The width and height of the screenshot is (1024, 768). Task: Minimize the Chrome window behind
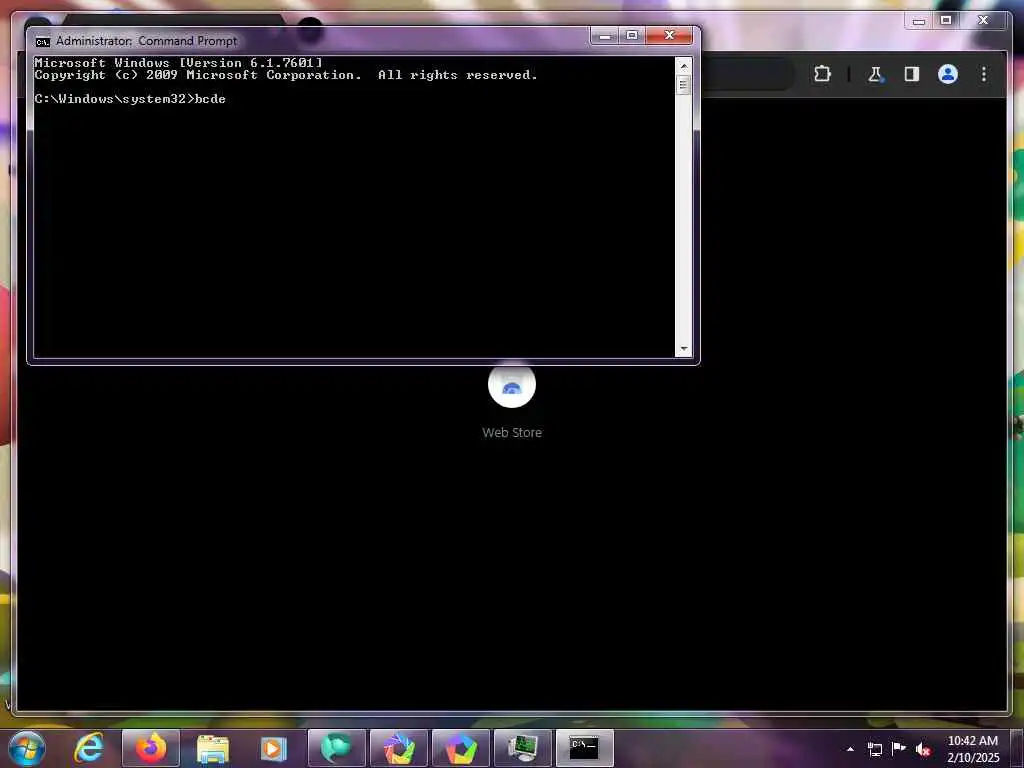pos(919,21)
